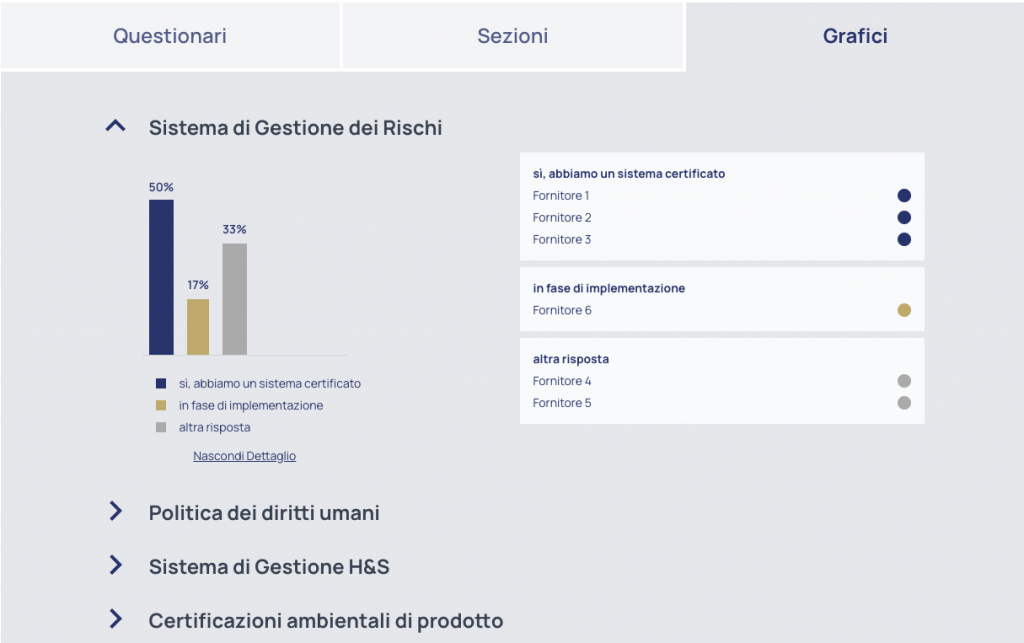Click the gray 33% bar
This screenshot has height=643, width=1024.
[234, 299]
